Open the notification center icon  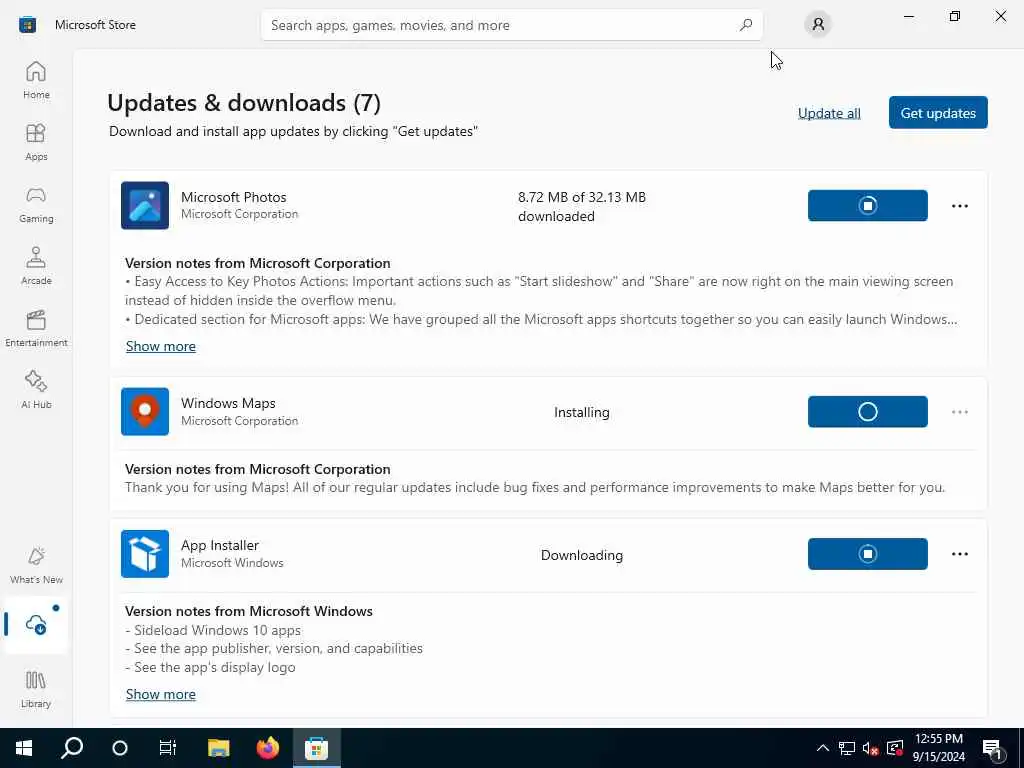point(993,748)
